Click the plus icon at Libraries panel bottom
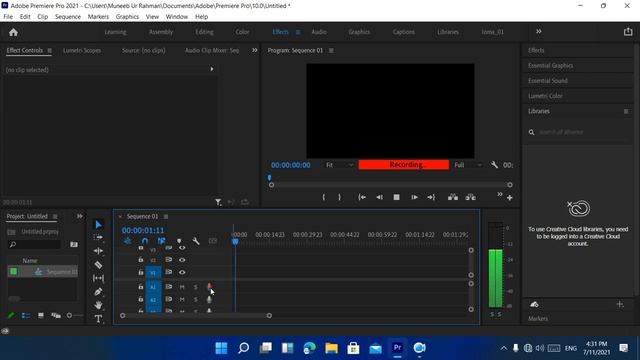 [620, 304]
